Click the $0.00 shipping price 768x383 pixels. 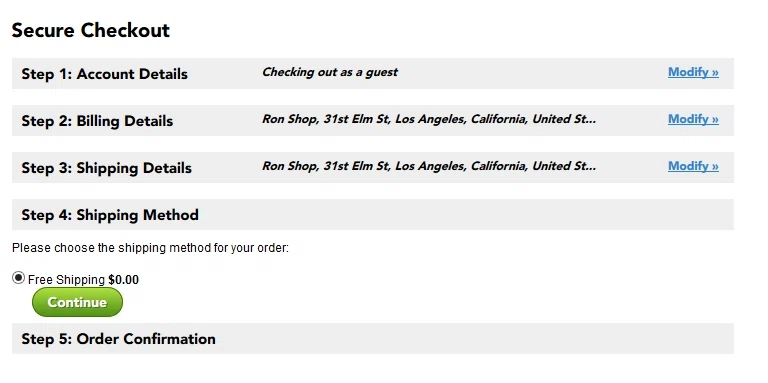tap(123, 280)
